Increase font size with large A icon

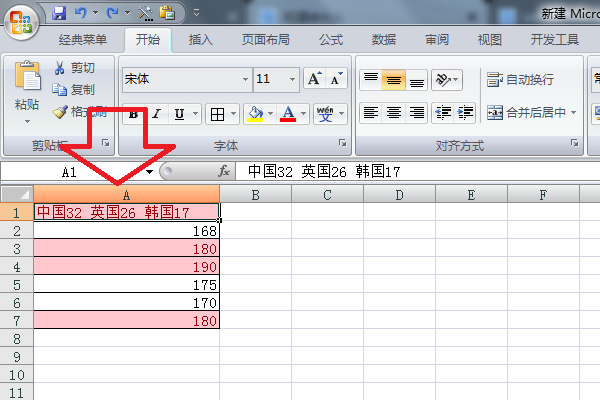click(315, 79)
